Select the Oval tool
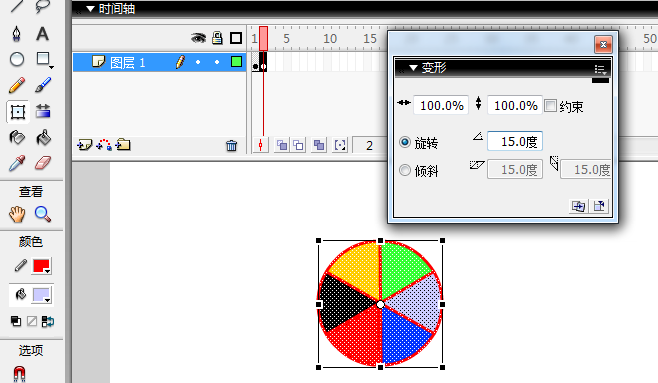Screen dimensions: 658x383 click(17, 59)
